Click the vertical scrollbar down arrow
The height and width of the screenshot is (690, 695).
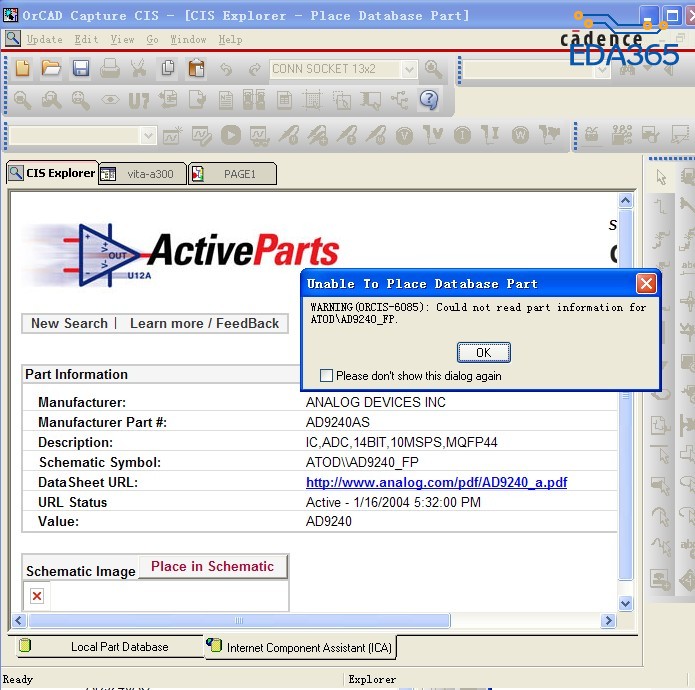(625, 603)
